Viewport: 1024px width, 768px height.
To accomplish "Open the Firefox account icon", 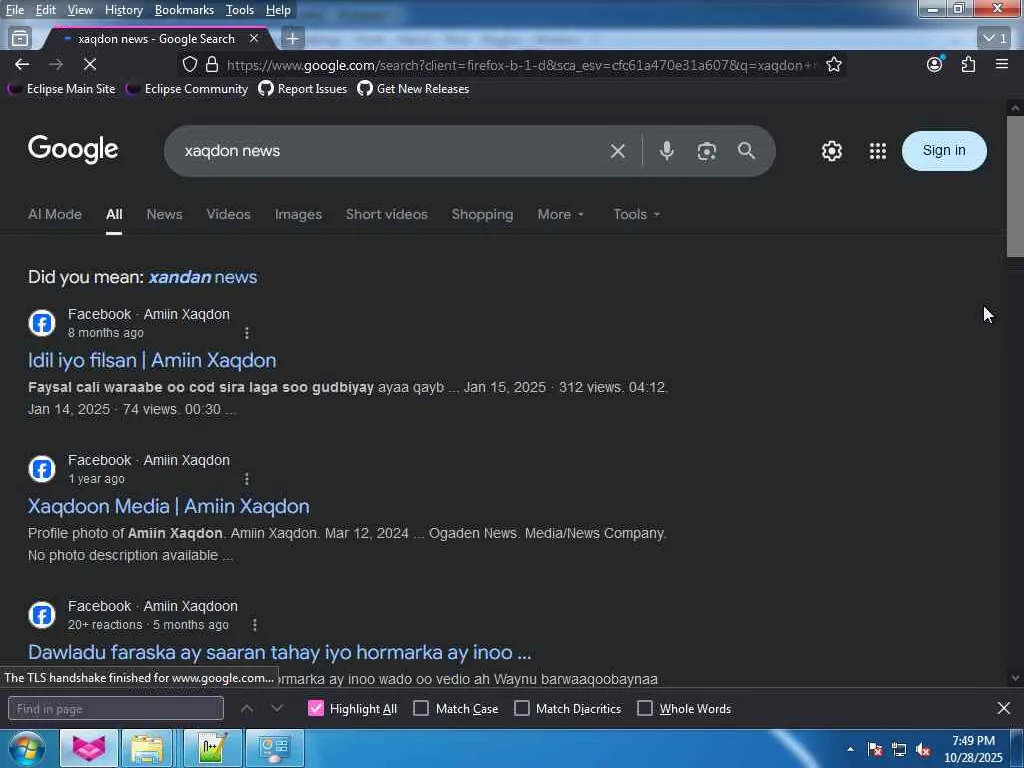I will pos(935,65).
